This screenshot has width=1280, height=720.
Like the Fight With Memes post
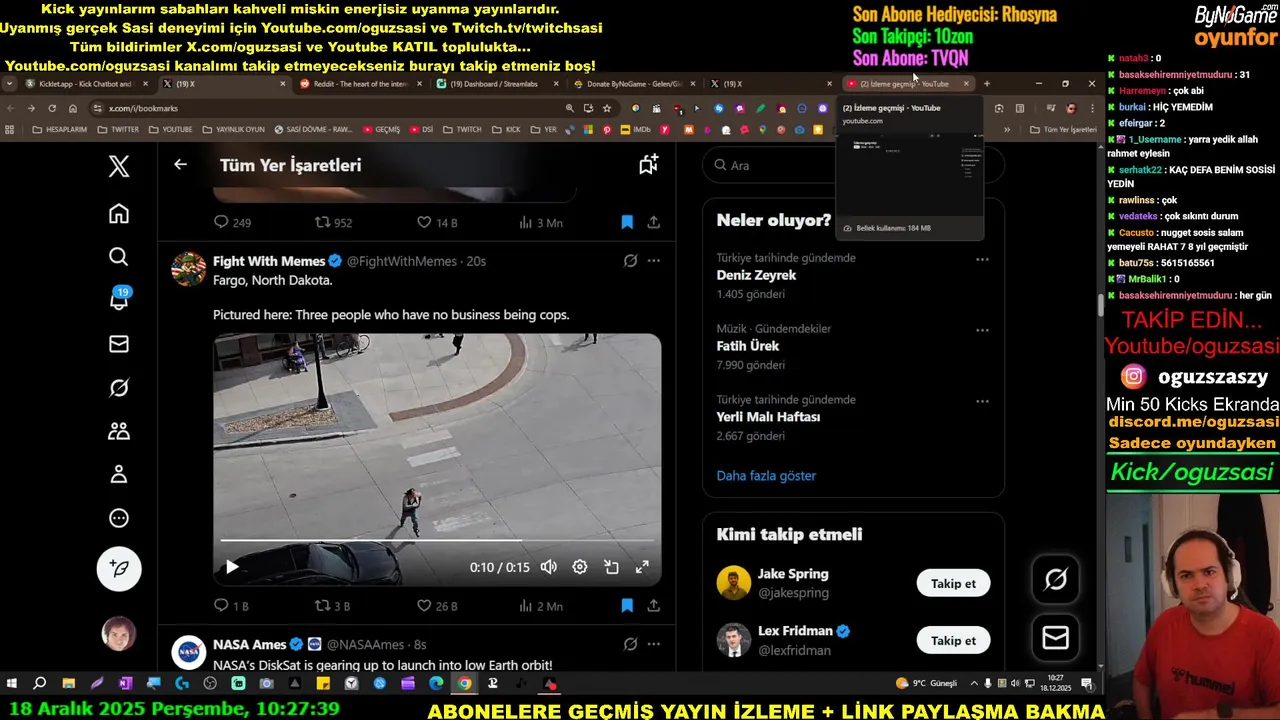point(436,606)
